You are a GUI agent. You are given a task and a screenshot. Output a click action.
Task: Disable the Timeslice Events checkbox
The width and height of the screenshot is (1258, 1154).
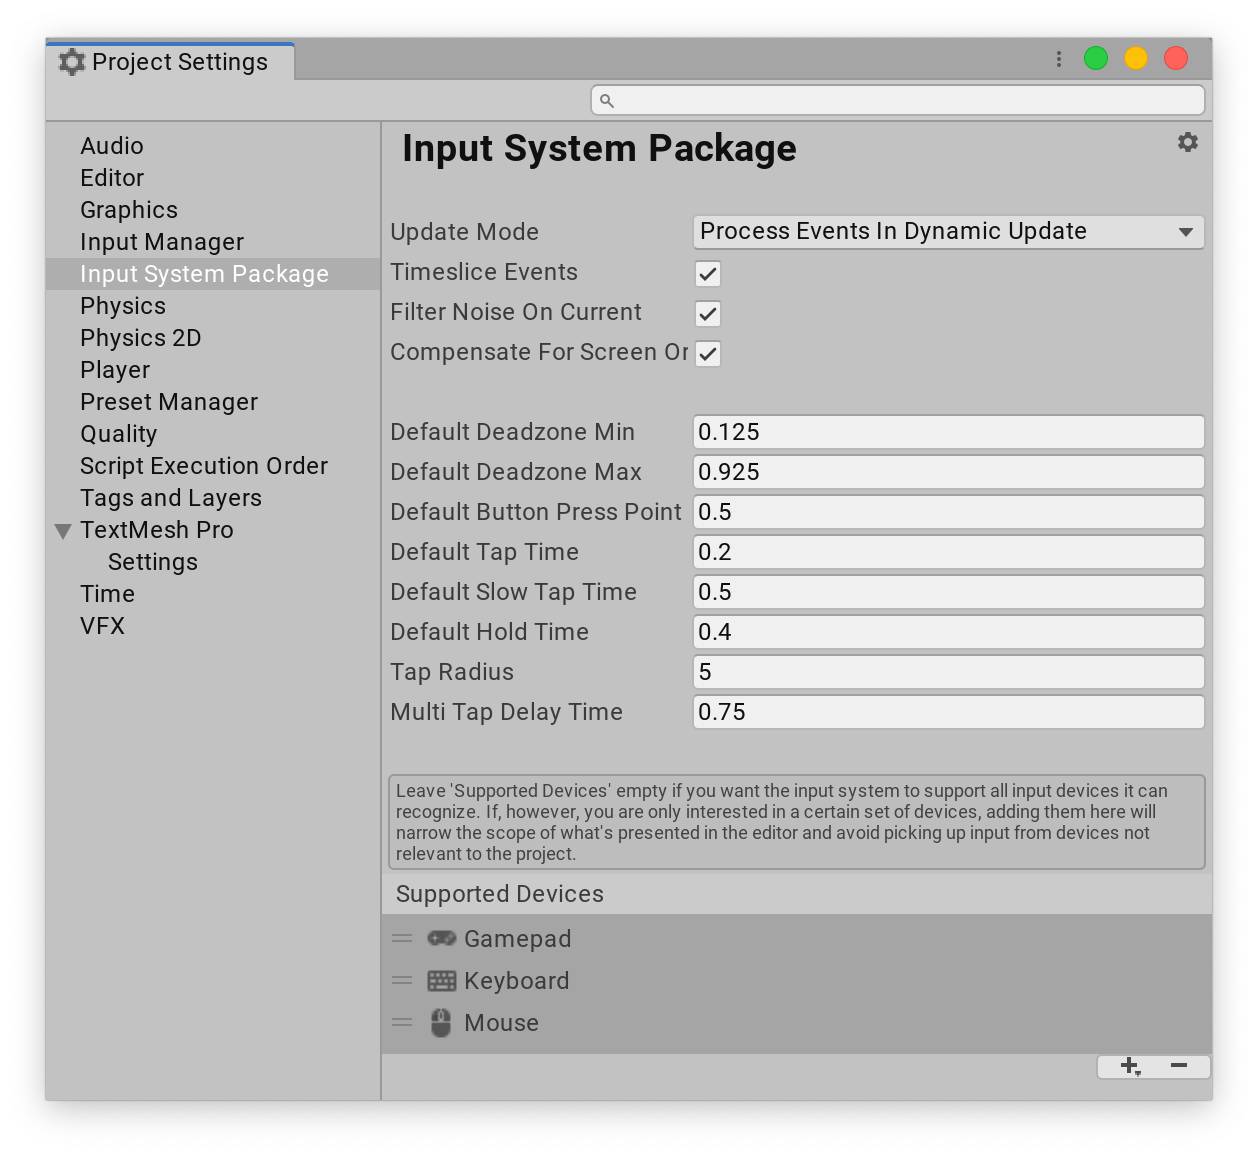point(707,273)
